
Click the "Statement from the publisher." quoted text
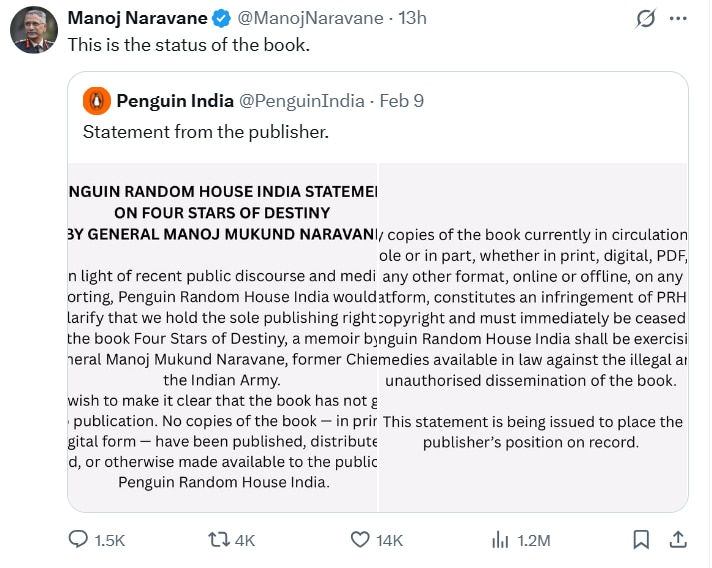205,131
